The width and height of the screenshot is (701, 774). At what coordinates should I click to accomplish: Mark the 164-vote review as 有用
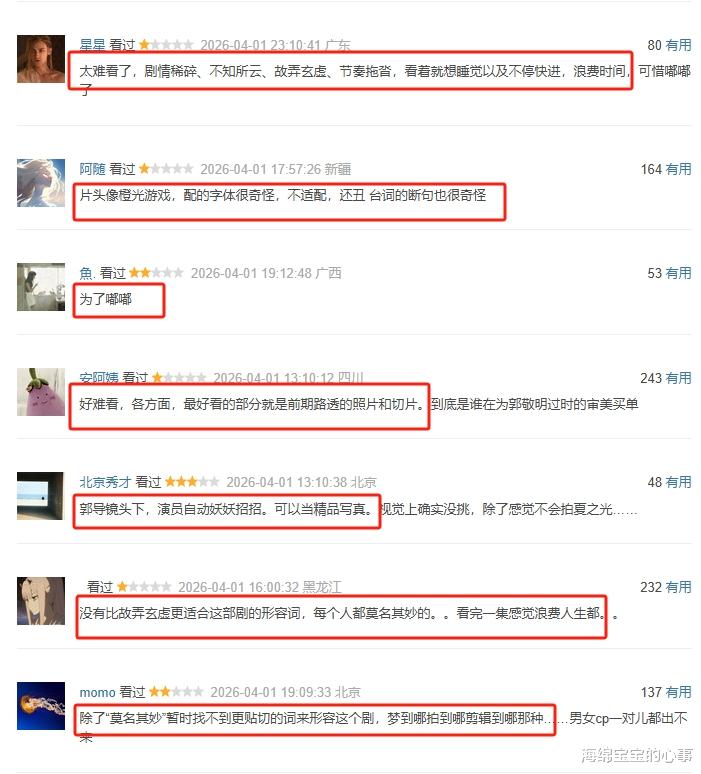[678, 169]
